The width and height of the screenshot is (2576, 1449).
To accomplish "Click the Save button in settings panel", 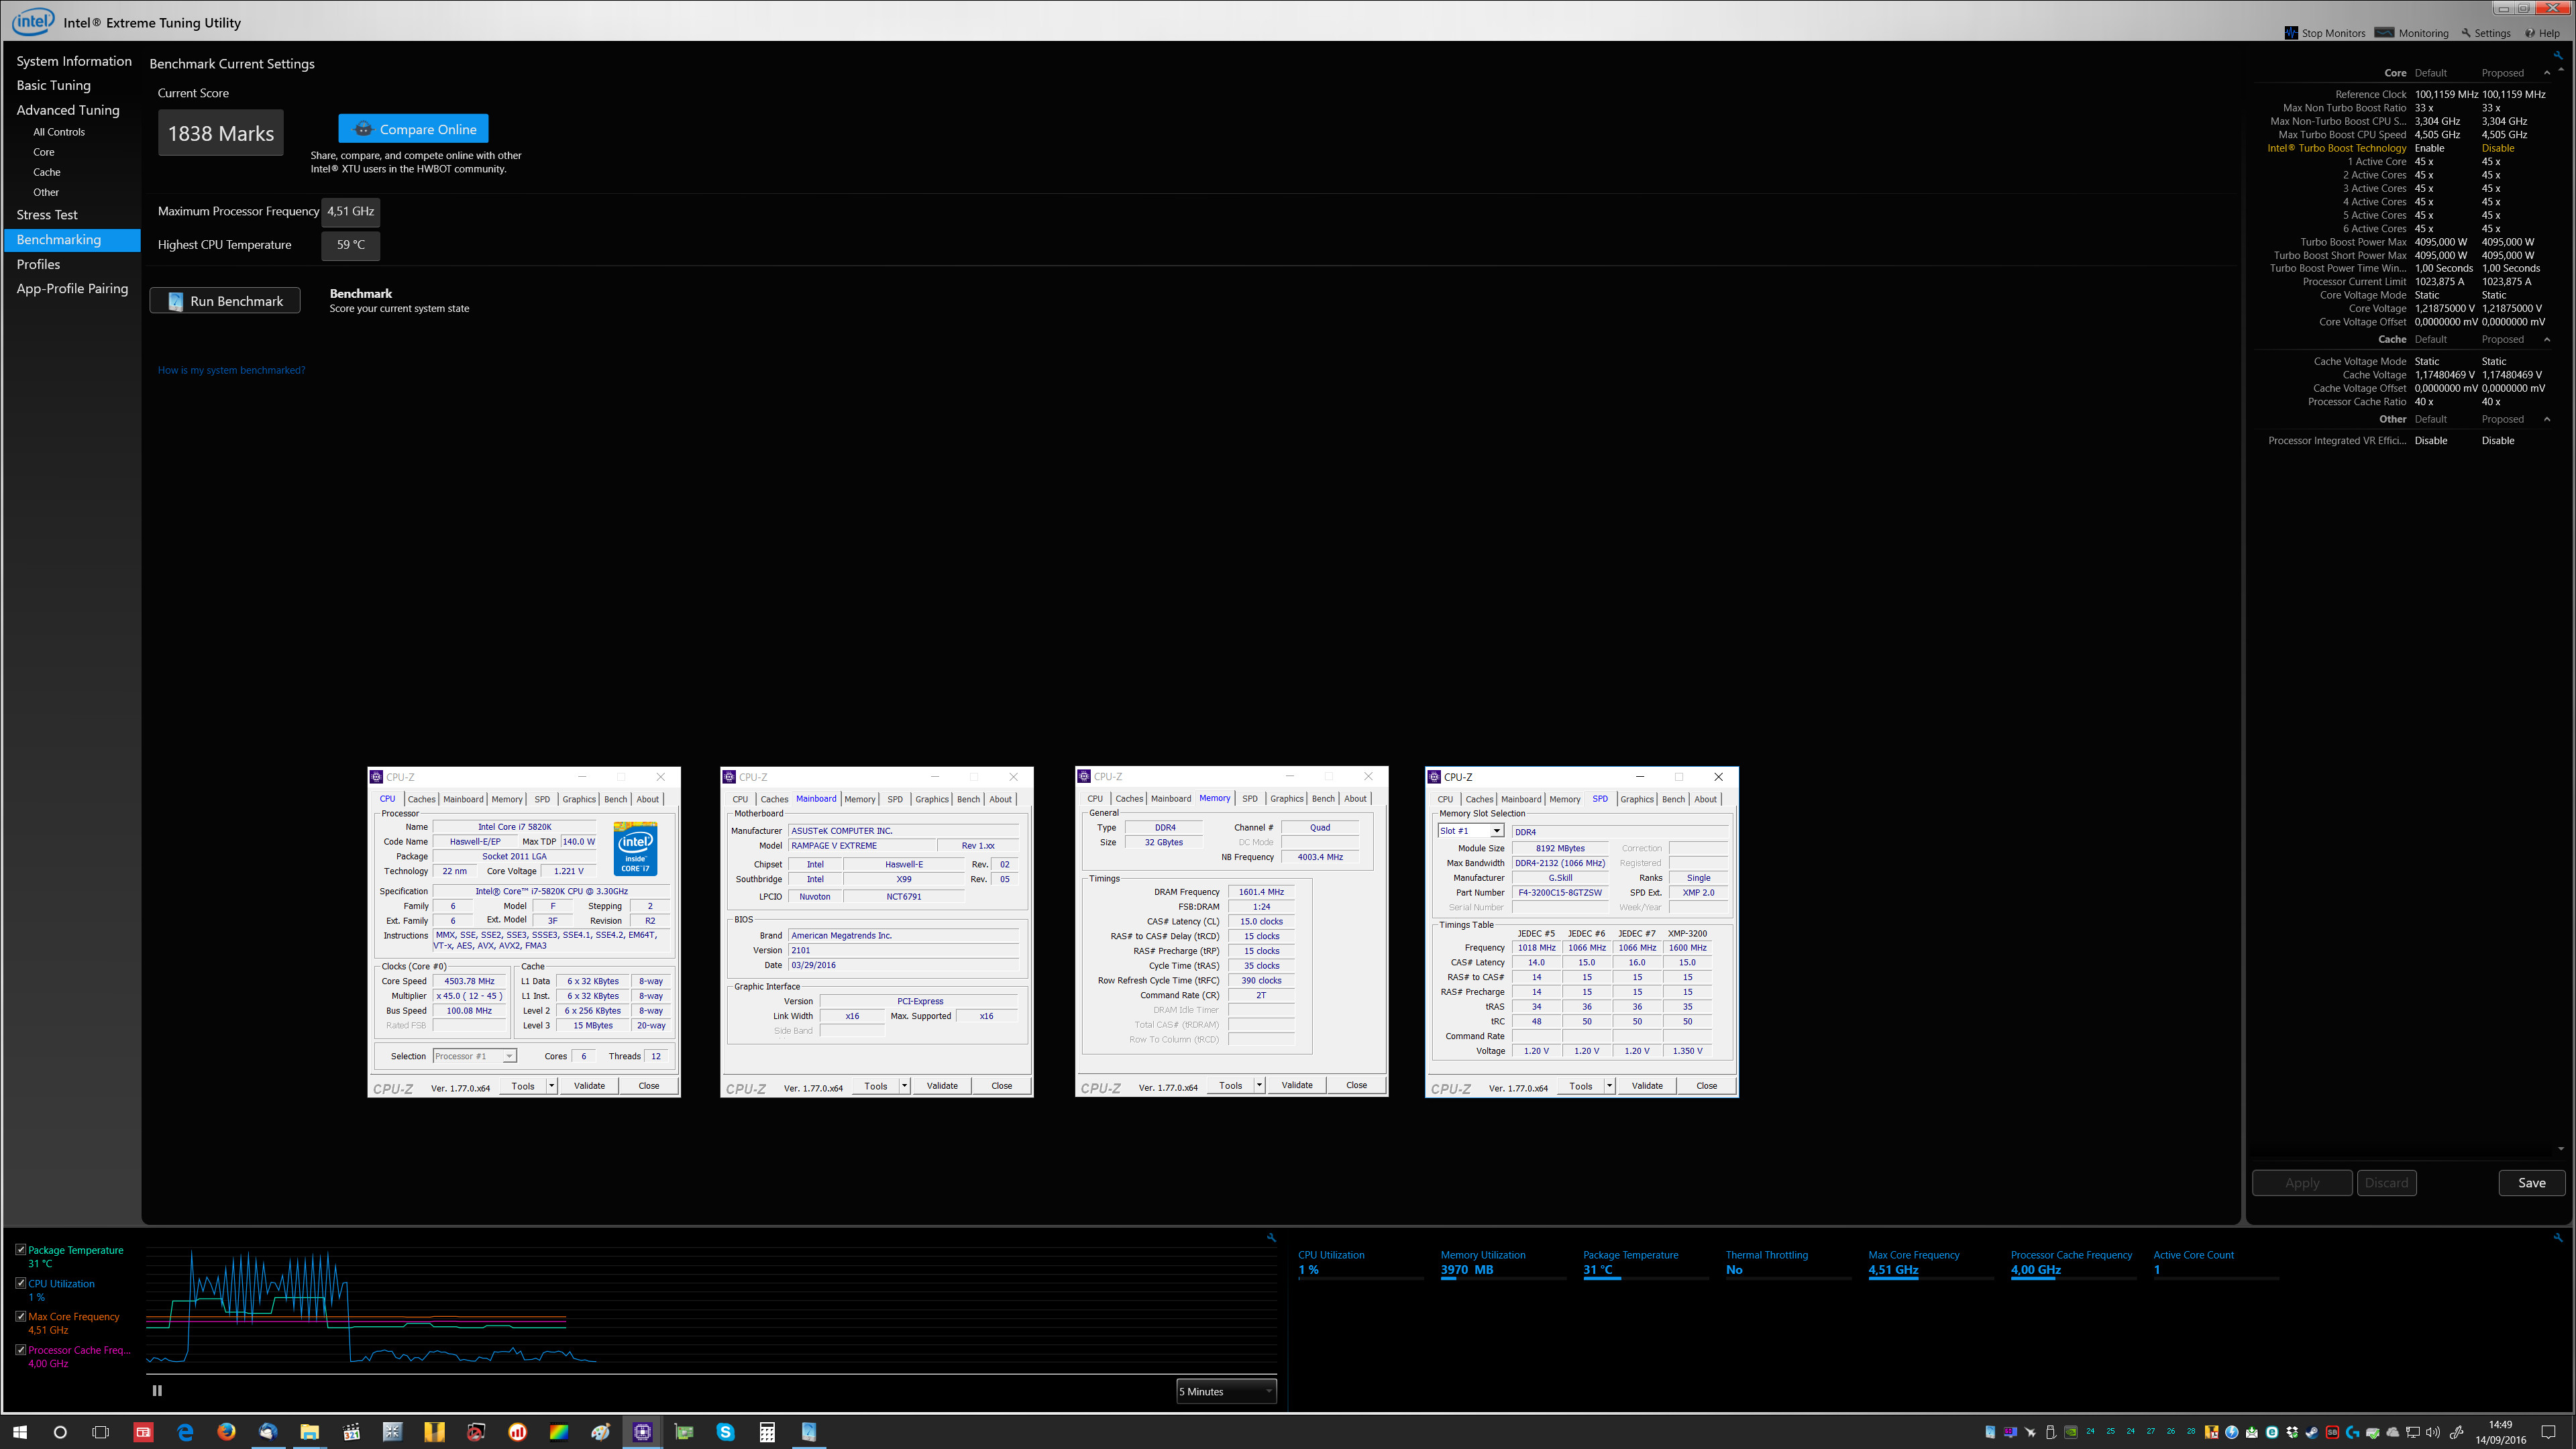I will (2531, 1183).
